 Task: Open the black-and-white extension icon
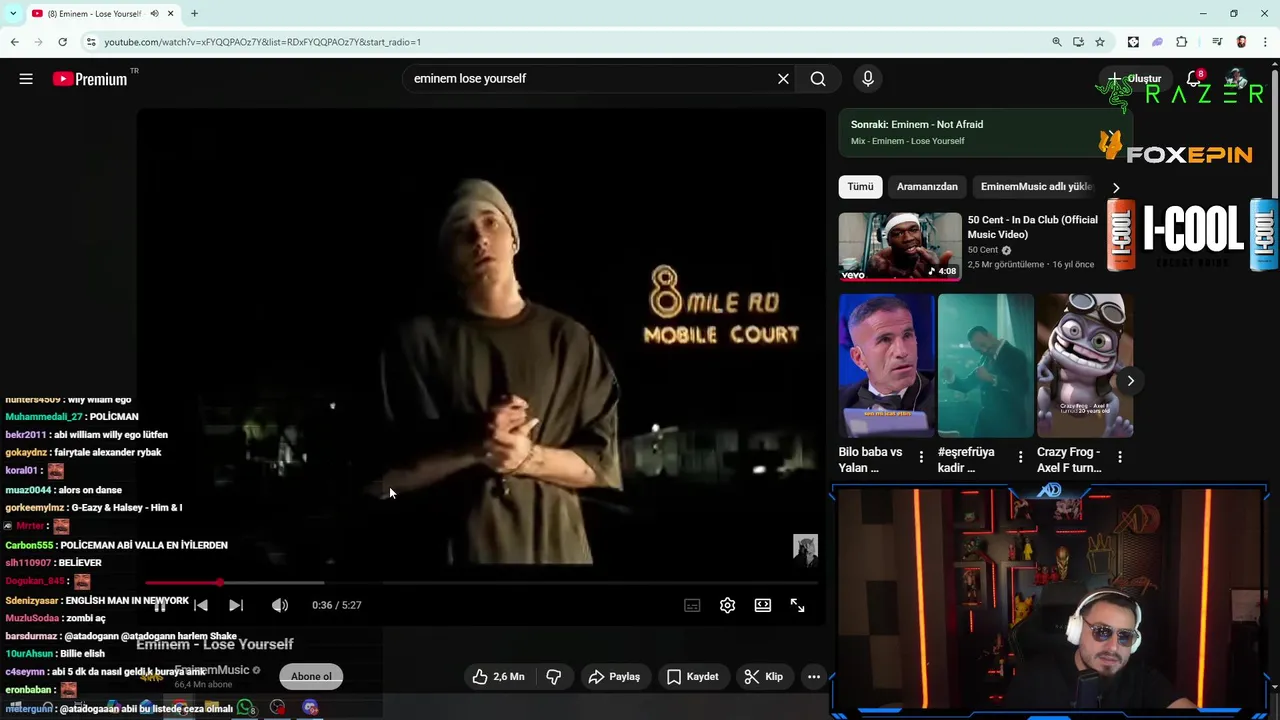(x=1133, y=42)
